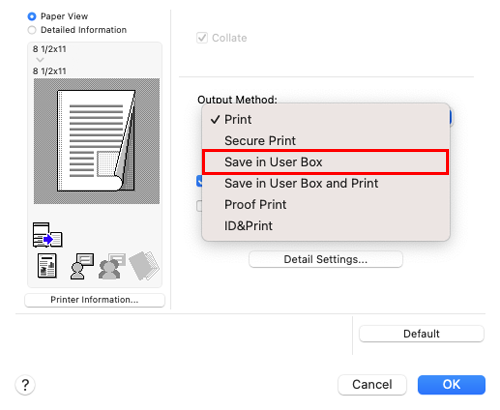
Task: Open Detail Settings dialog
Action: pos(326,259)
